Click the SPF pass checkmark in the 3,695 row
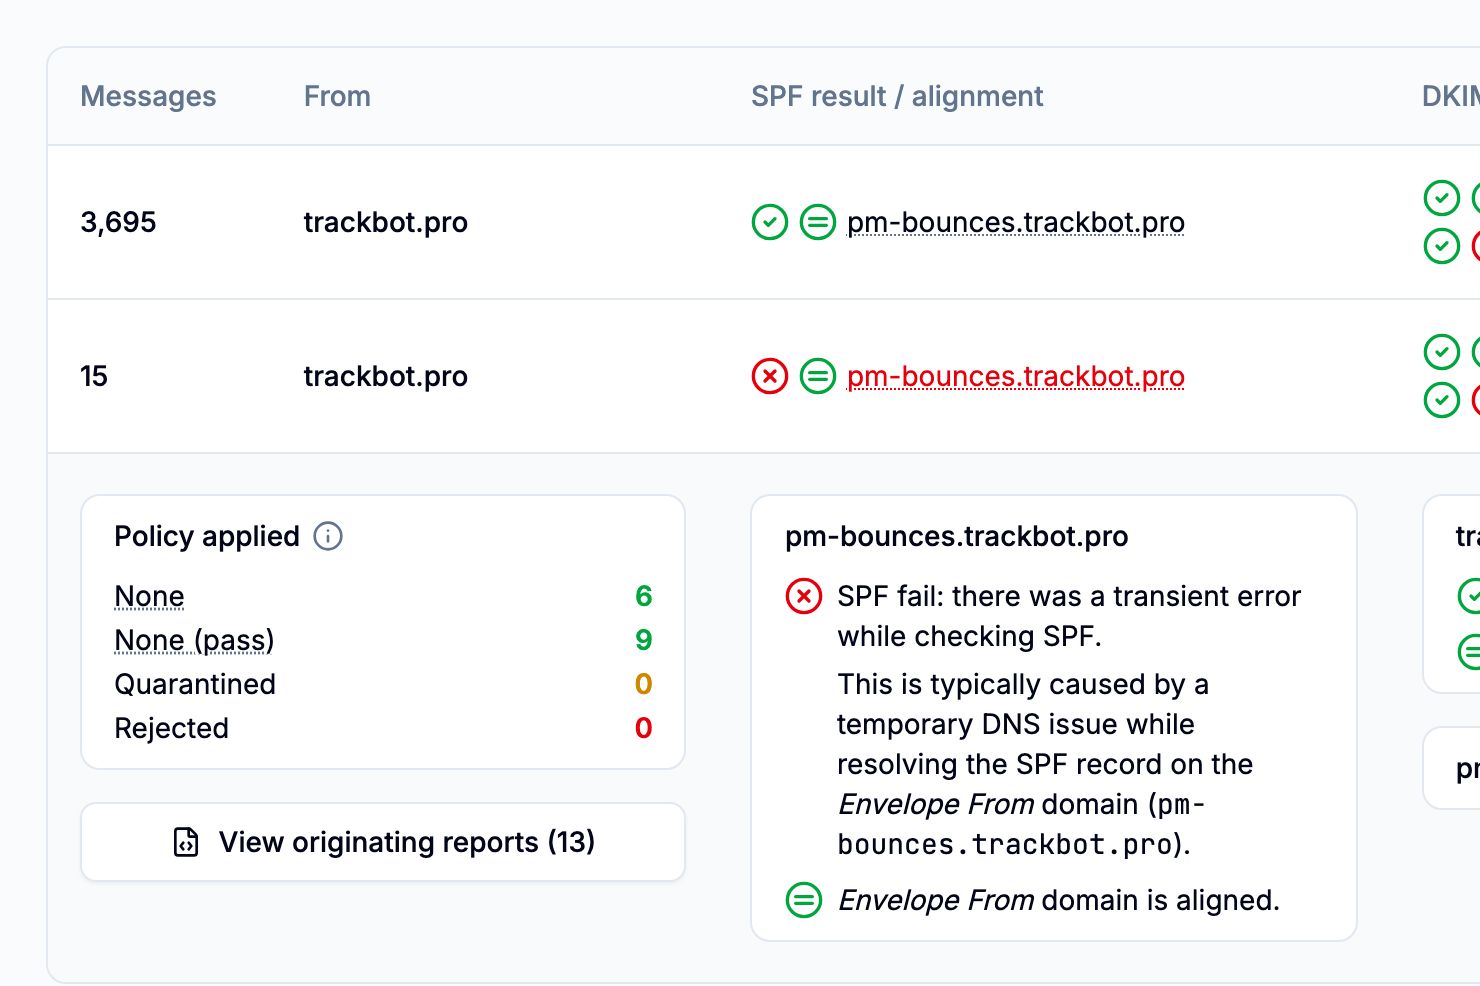Image resolution: width=1480 pixels, height=986 pixels. [770, 222]
